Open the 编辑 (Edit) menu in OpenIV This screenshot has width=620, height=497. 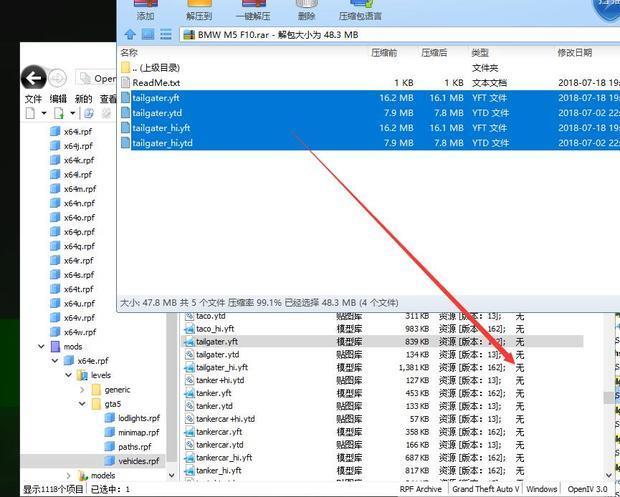[59, 99]
